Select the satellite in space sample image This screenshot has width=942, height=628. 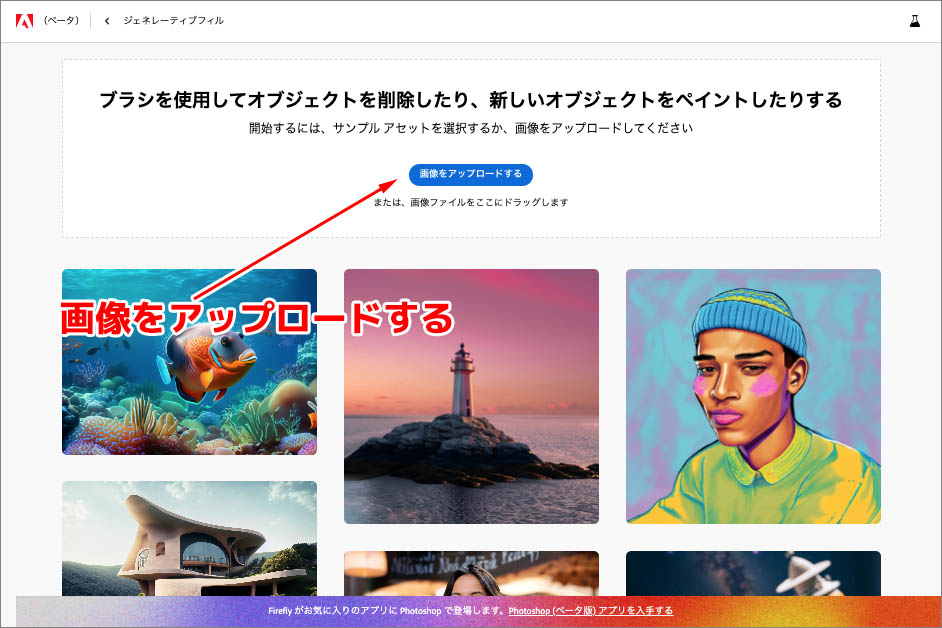click(753, 574)
